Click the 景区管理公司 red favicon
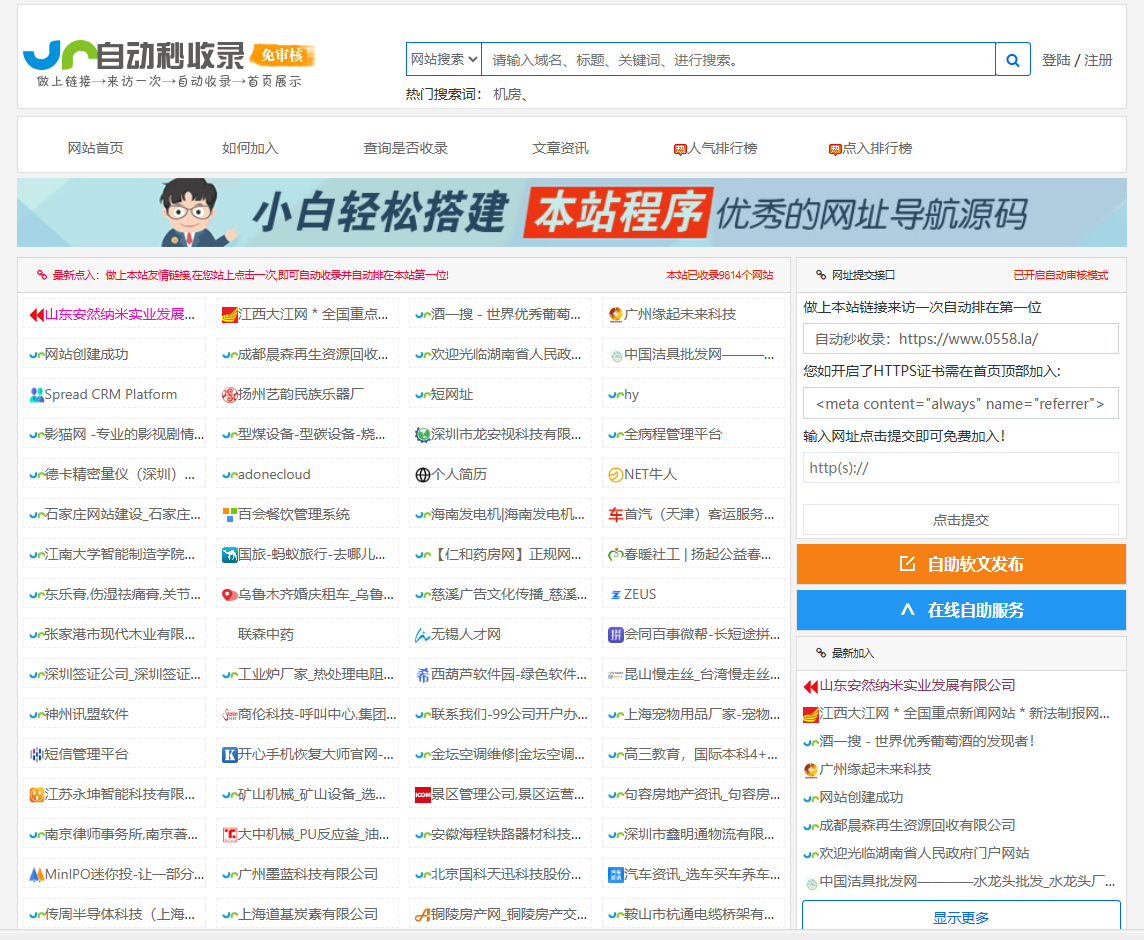Screen dimensions: 1144x940 tap(422, 795)
